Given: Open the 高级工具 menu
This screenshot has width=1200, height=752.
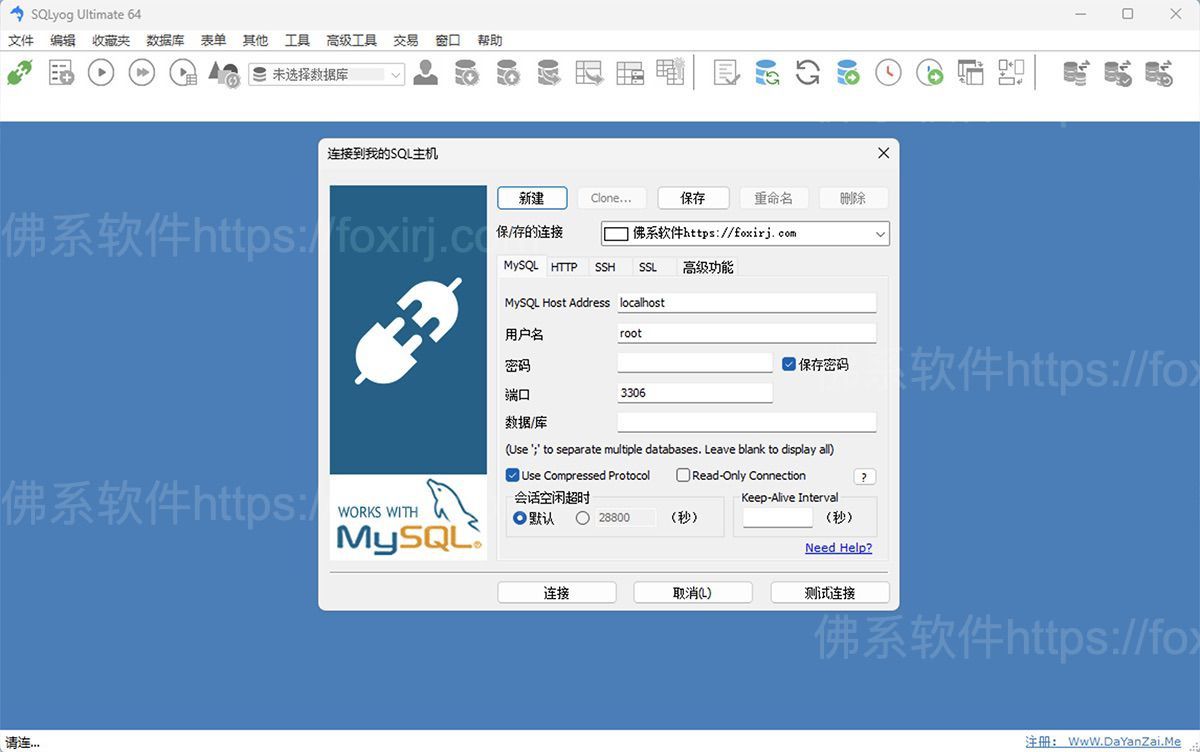Looking at the screenshot, I should (350, 40).
